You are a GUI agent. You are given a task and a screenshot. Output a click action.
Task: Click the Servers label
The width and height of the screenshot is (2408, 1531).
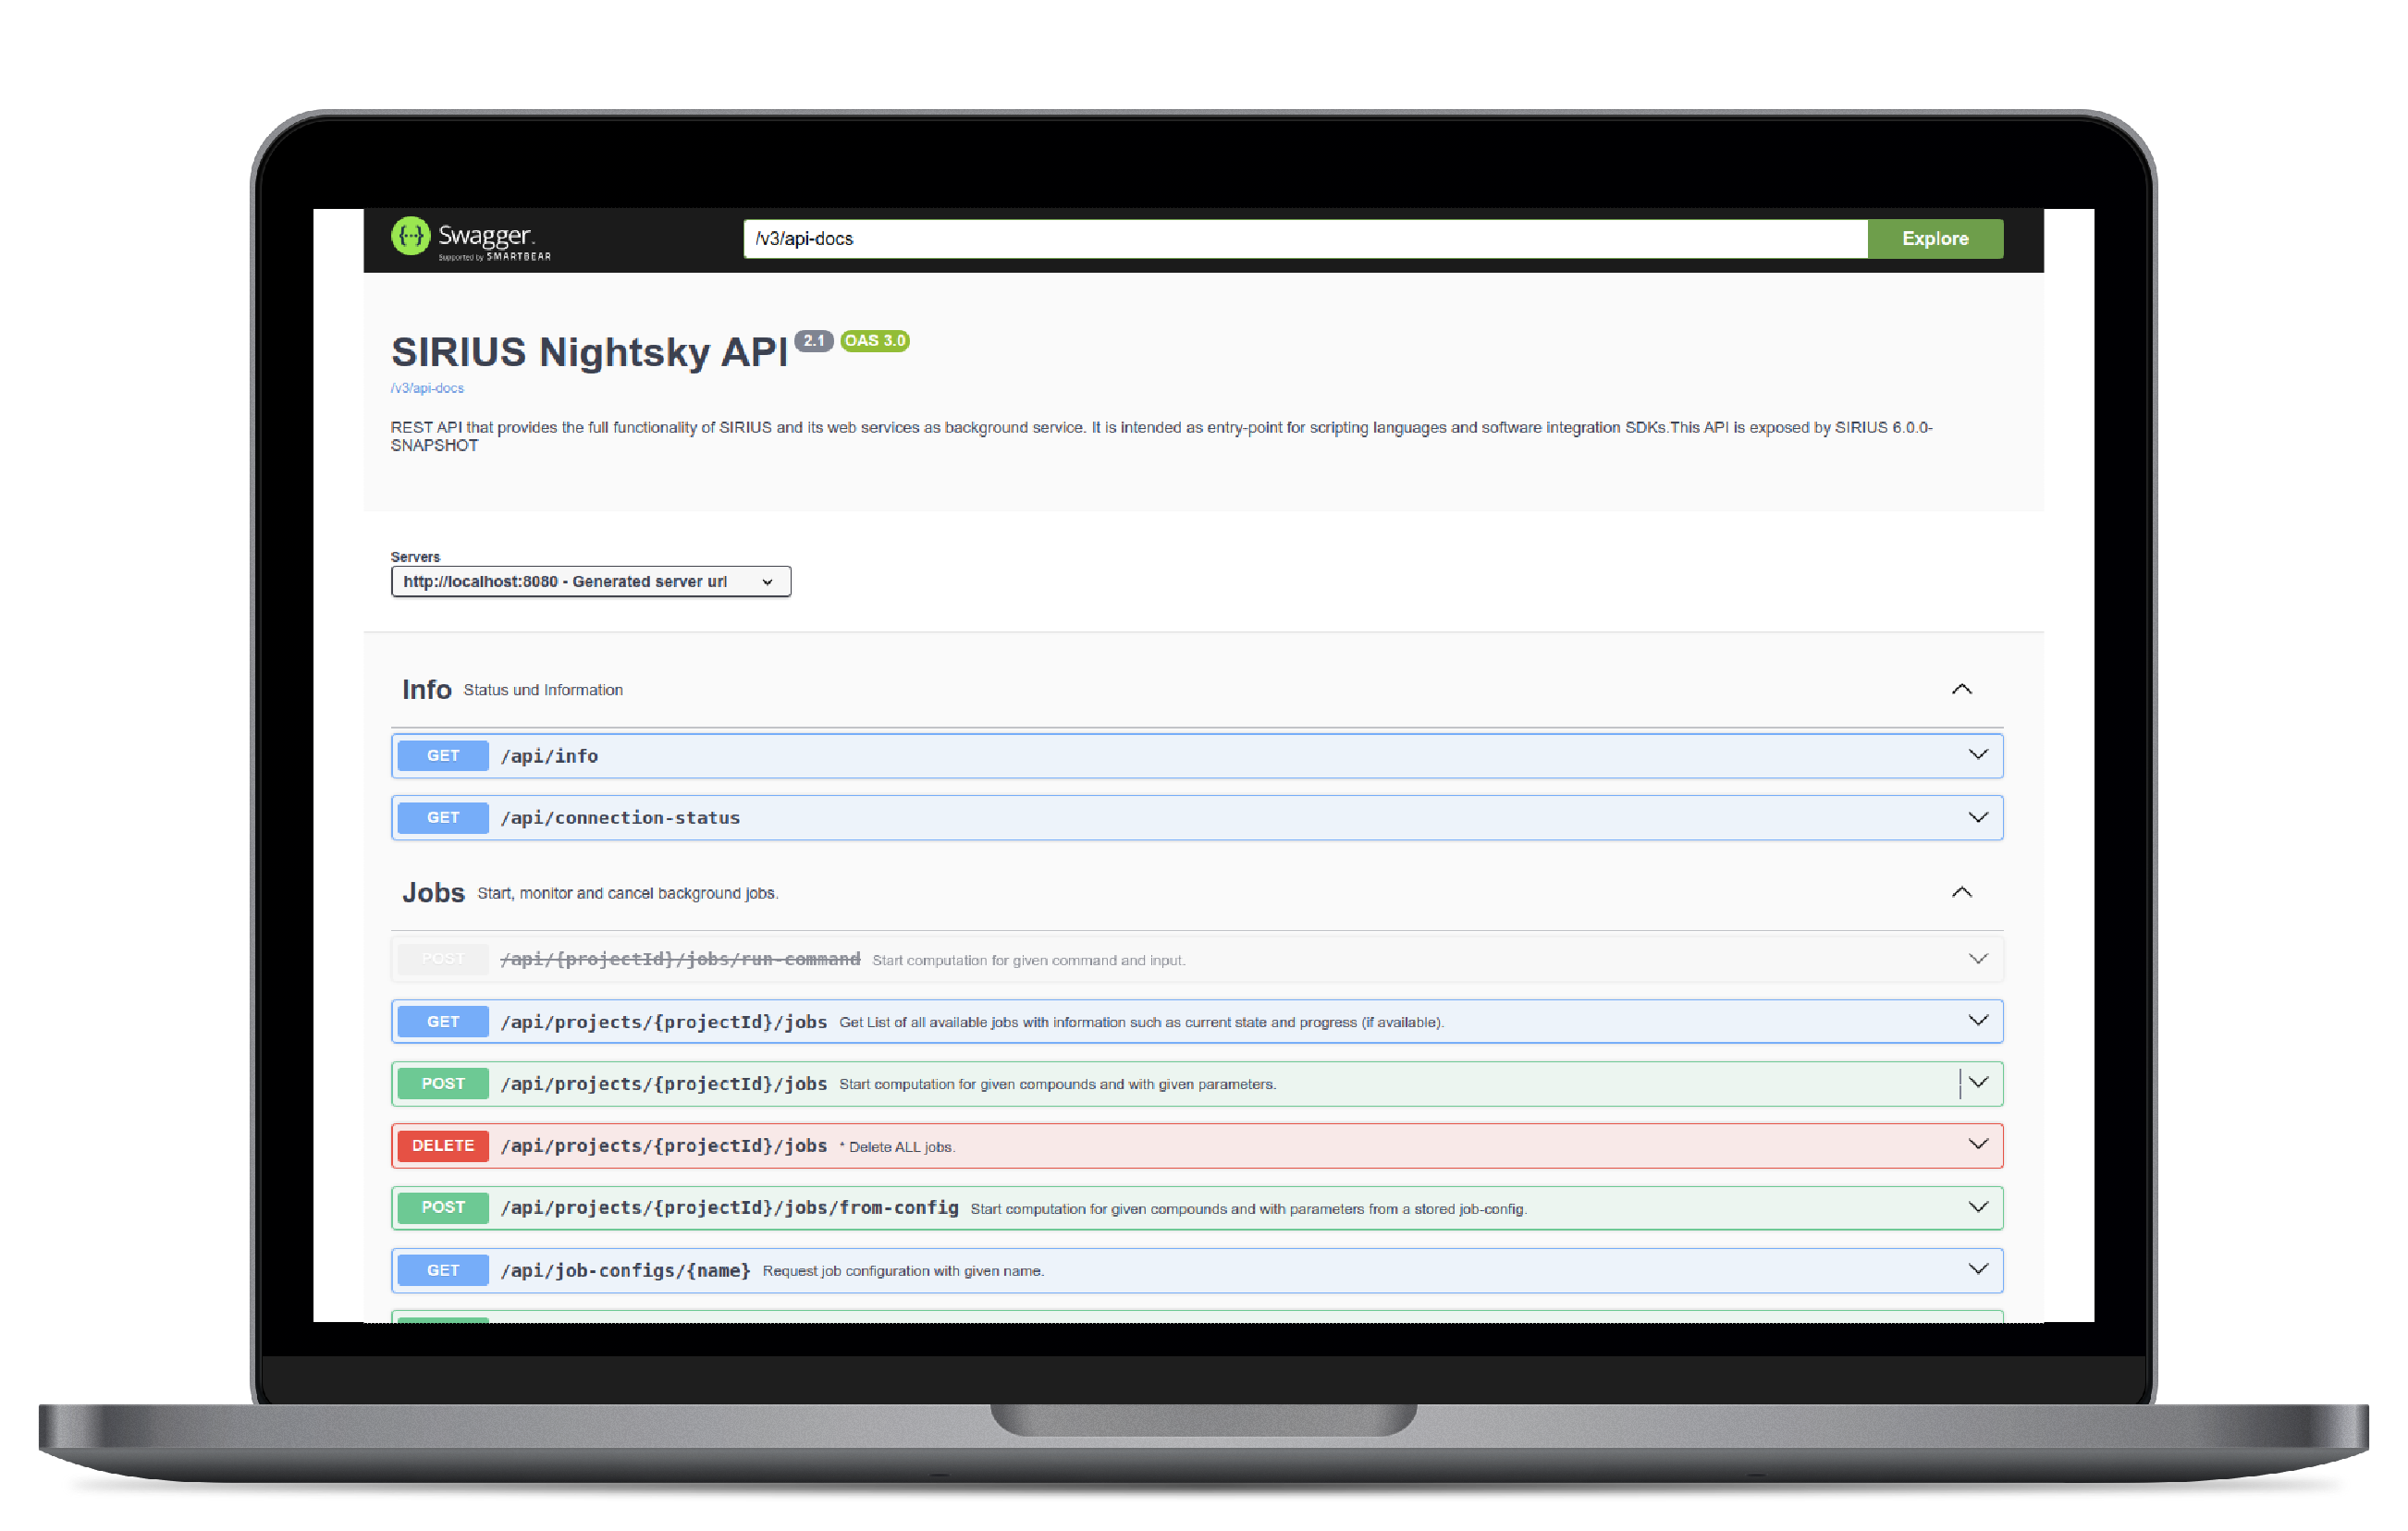click(x=415, y=557)
